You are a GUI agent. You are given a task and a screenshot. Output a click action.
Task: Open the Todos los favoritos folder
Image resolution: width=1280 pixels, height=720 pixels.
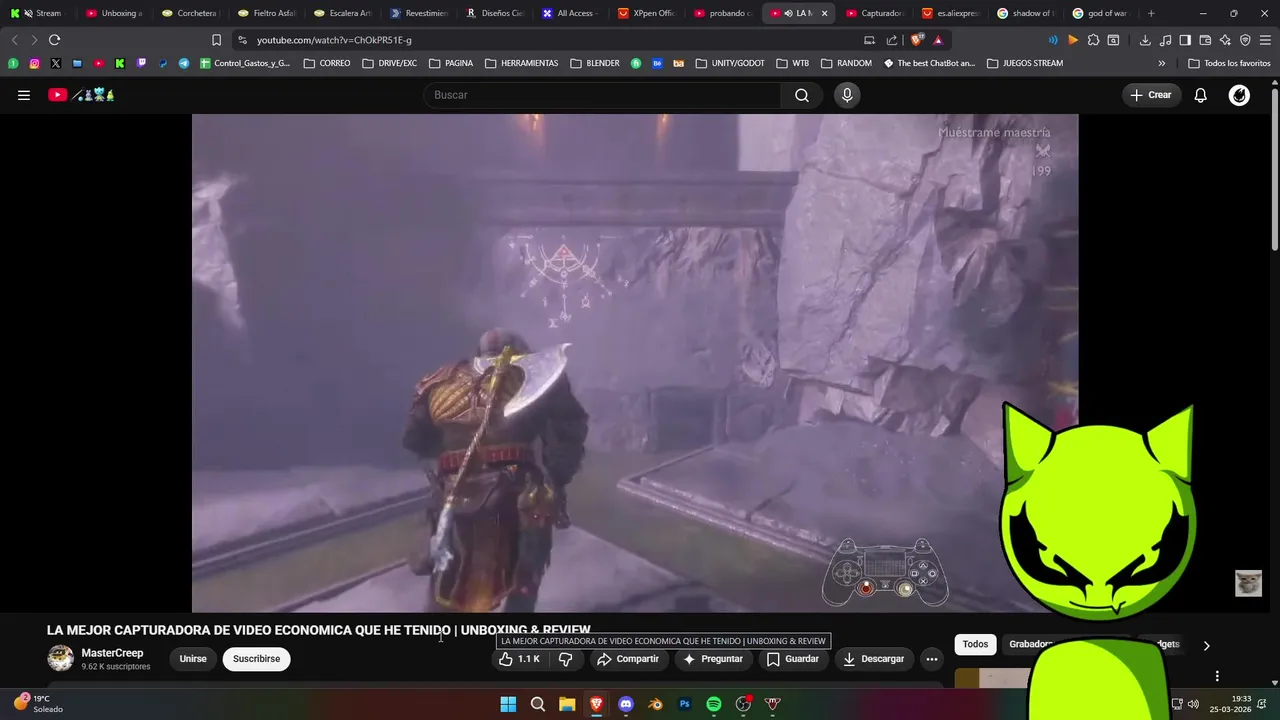(1229, 63)
